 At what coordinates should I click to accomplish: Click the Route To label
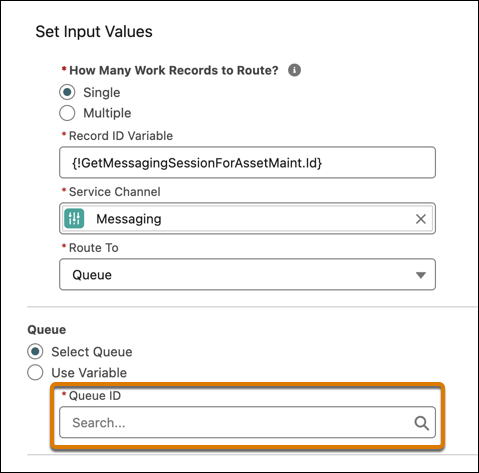[93, 248]
